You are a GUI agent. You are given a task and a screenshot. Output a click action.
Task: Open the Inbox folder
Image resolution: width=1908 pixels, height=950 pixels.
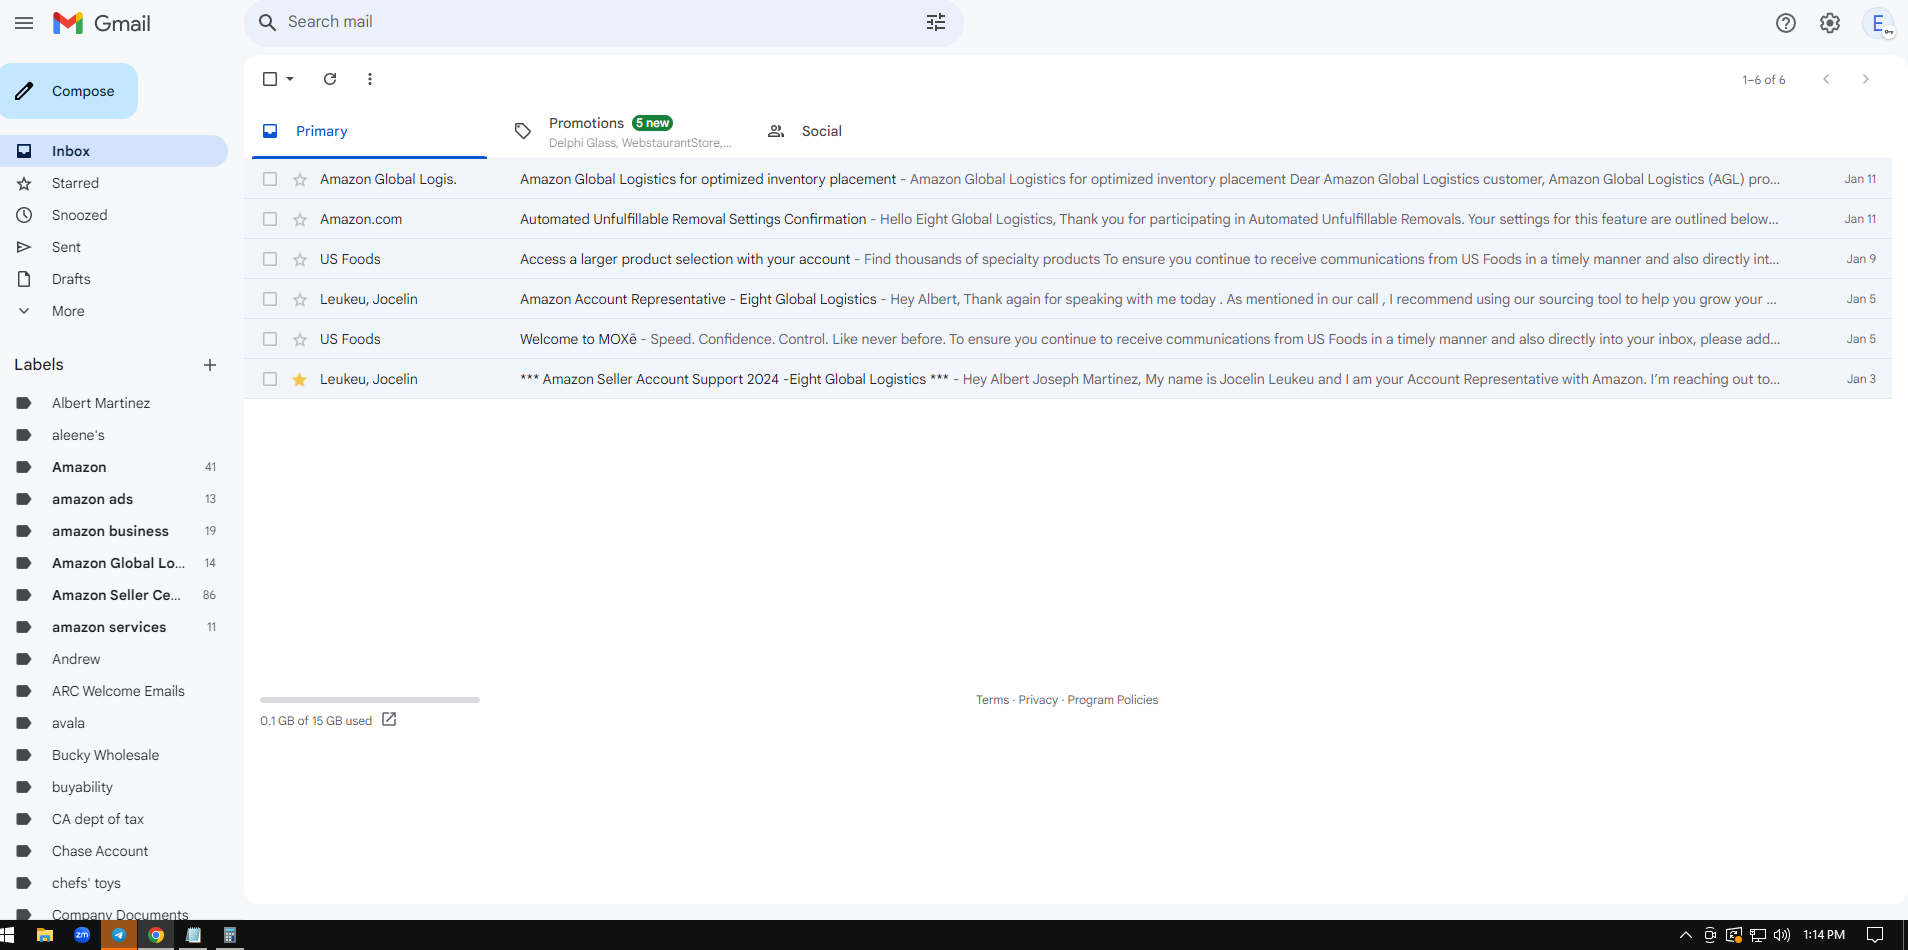coord(114,151)
